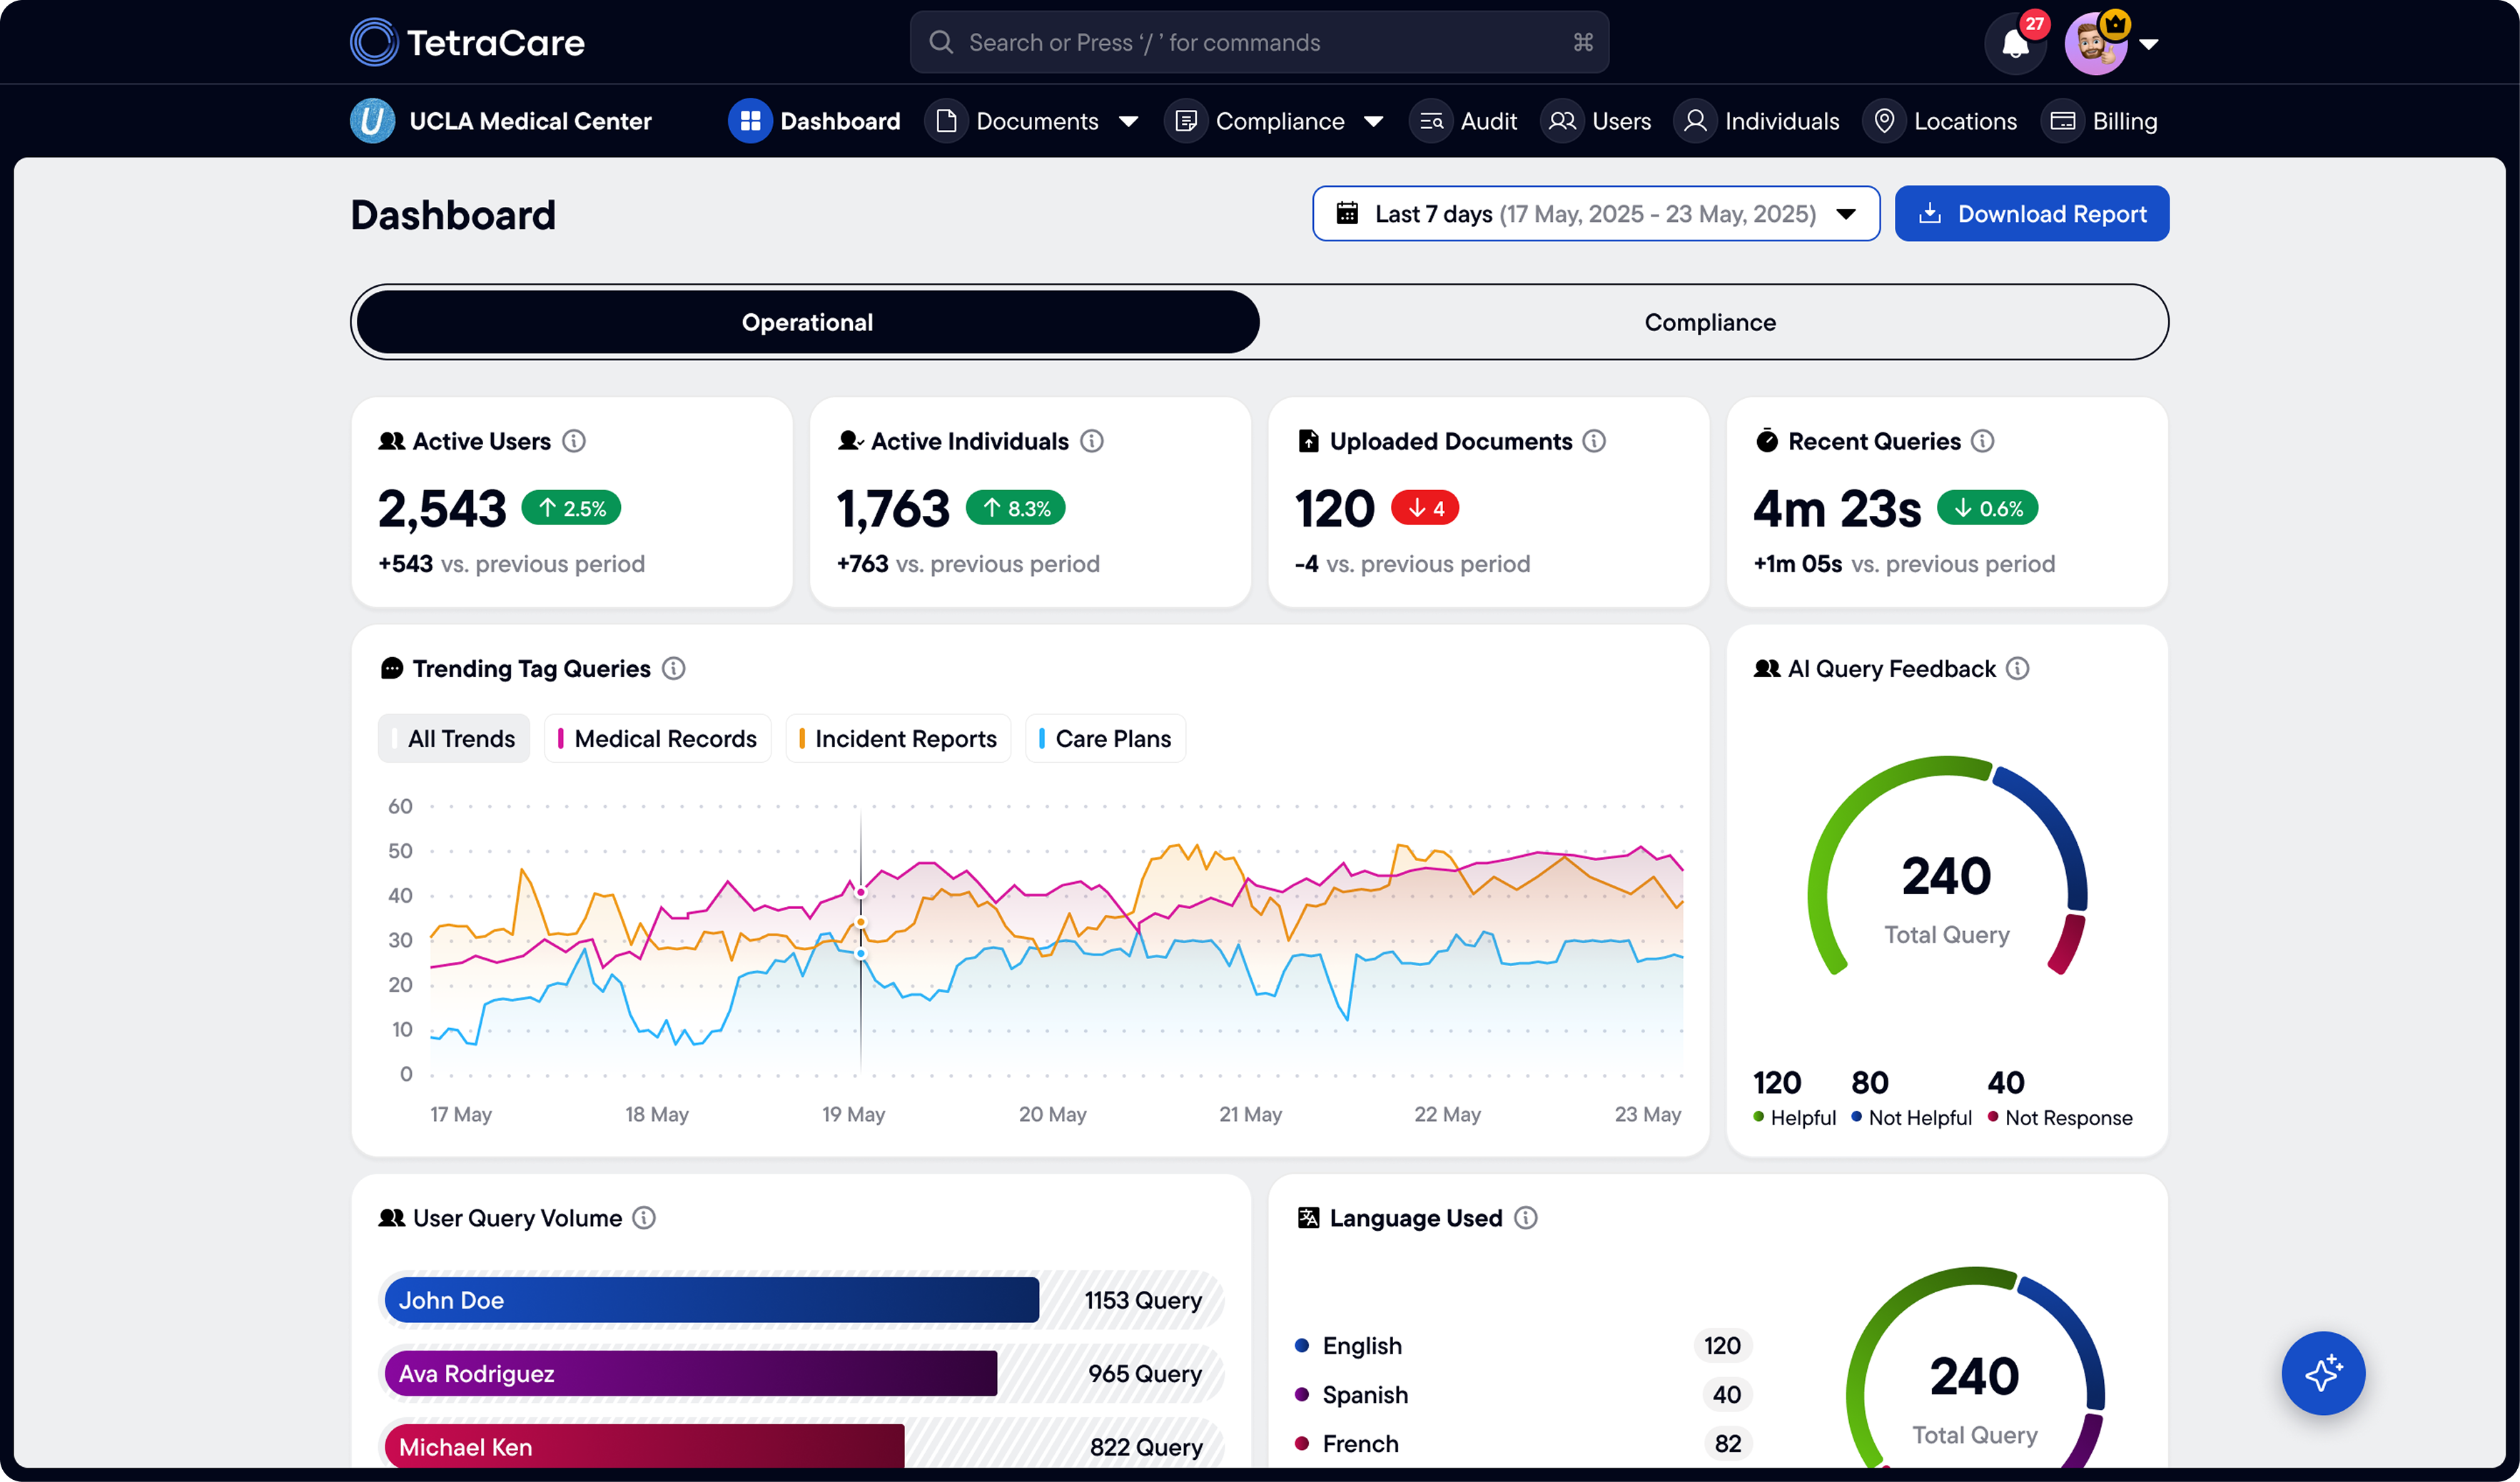The image size is (2520, 1482).
Task: Open the notifications bell
Action: [2015, 44]
